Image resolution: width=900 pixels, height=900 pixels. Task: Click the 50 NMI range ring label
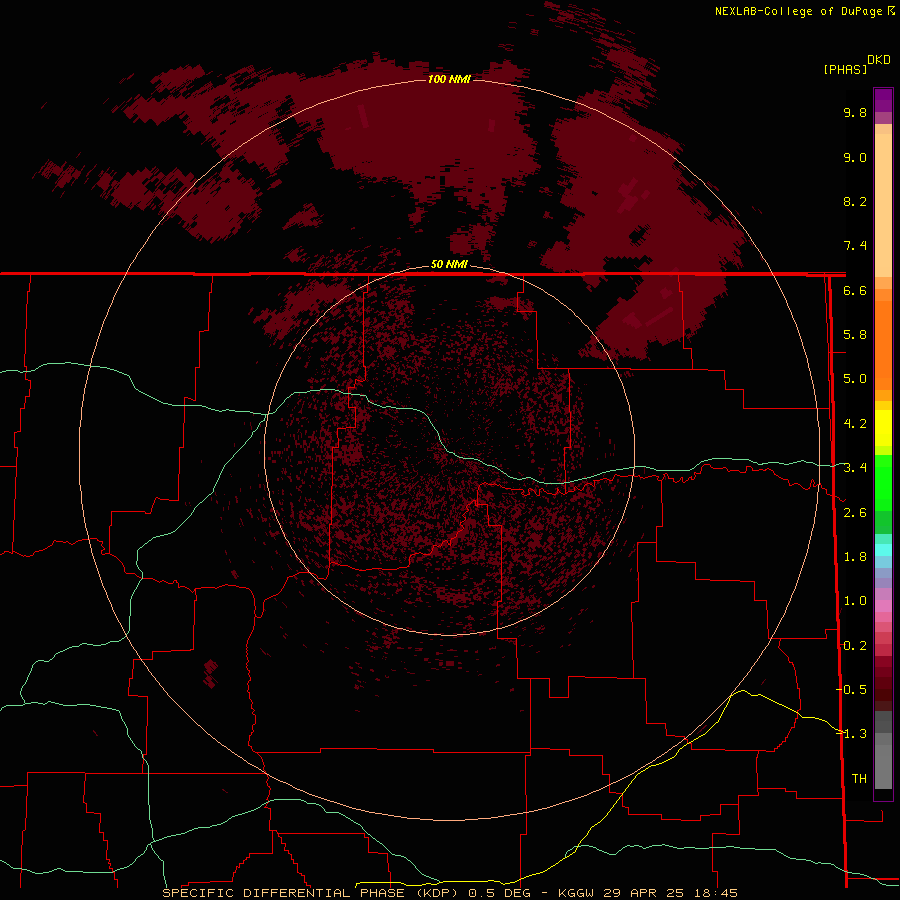pos(449,264)
